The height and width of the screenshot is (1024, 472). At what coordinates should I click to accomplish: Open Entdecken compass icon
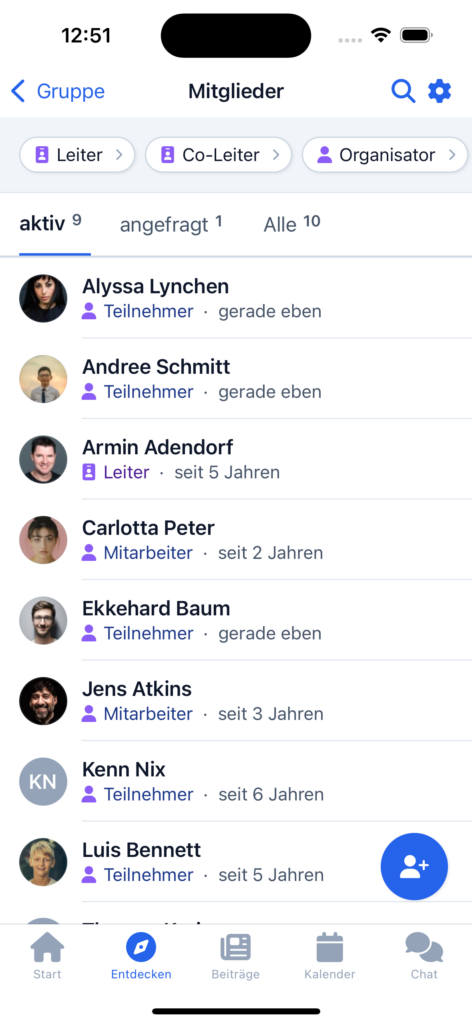[141, 947]
